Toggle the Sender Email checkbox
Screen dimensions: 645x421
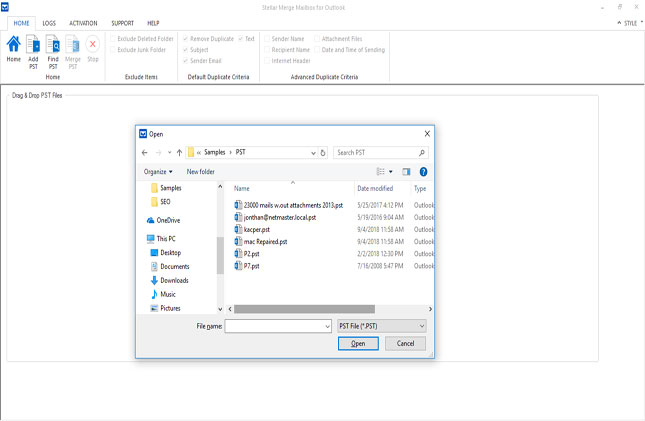coord(186,61)
